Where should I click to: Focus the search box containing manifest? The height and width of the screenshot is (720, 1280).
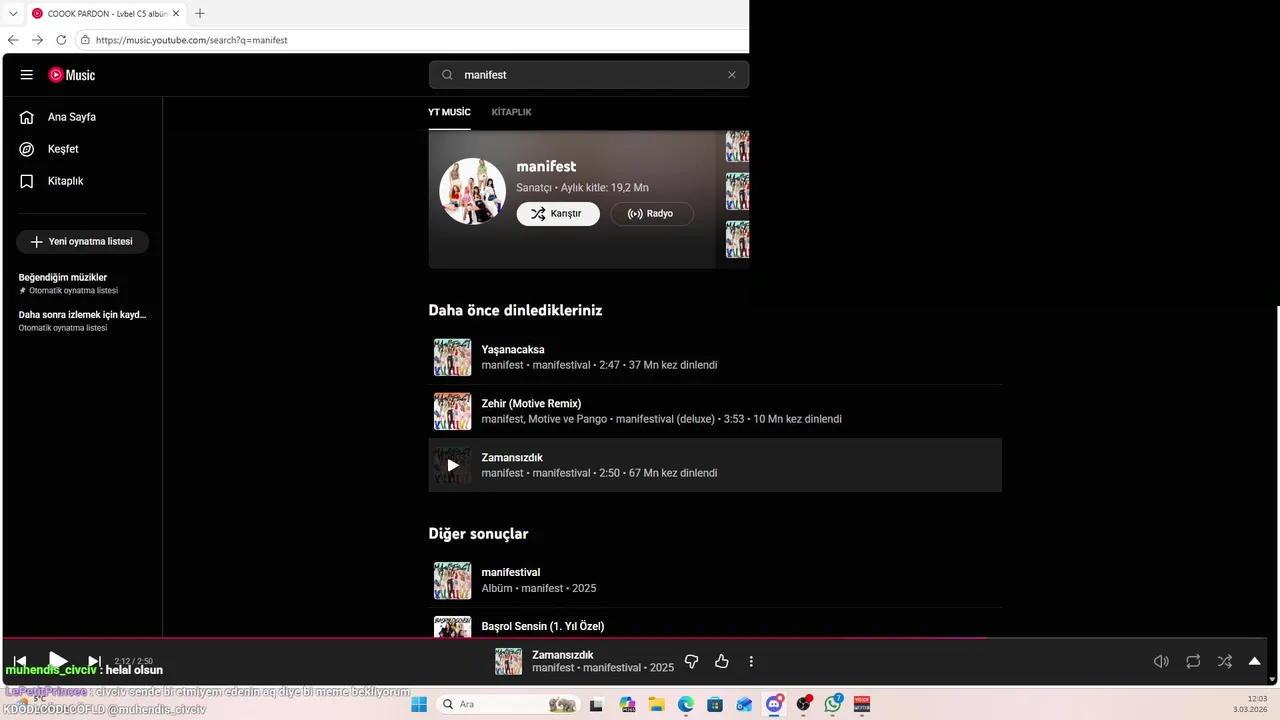pos(590,75)
